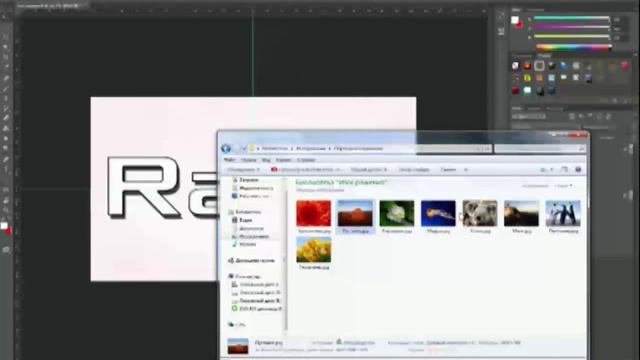
Task: Adjust the cyan color slider
Action: point(571,18)
